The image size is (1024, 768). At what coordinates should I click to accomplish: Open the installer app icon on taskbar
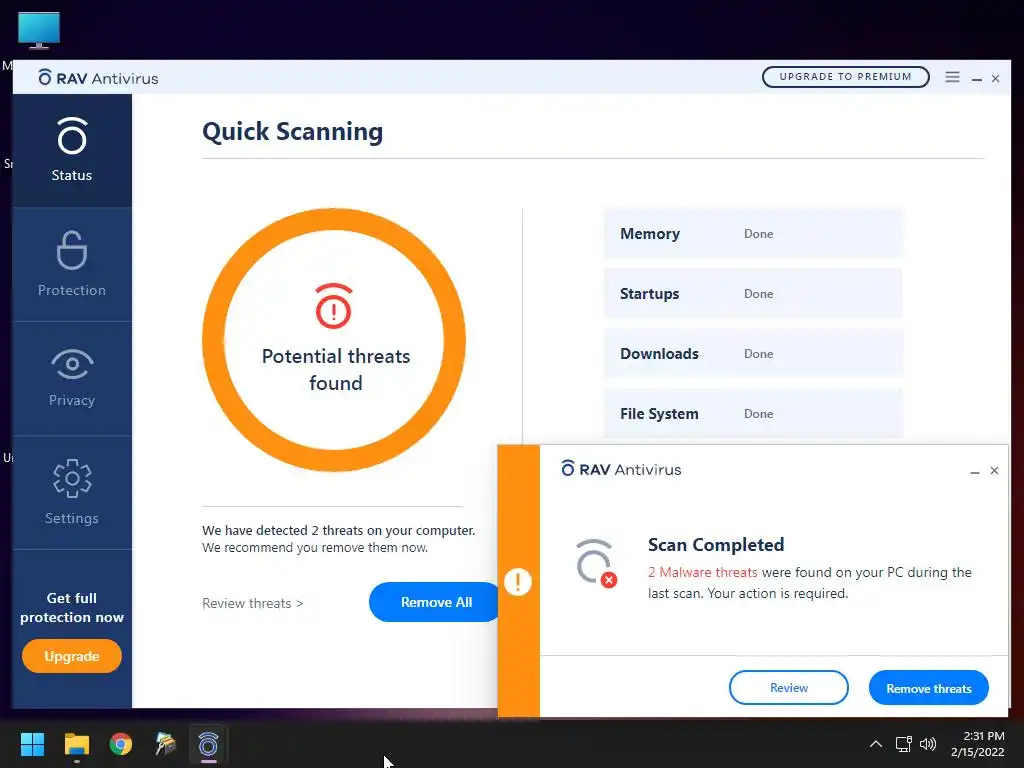165,744
